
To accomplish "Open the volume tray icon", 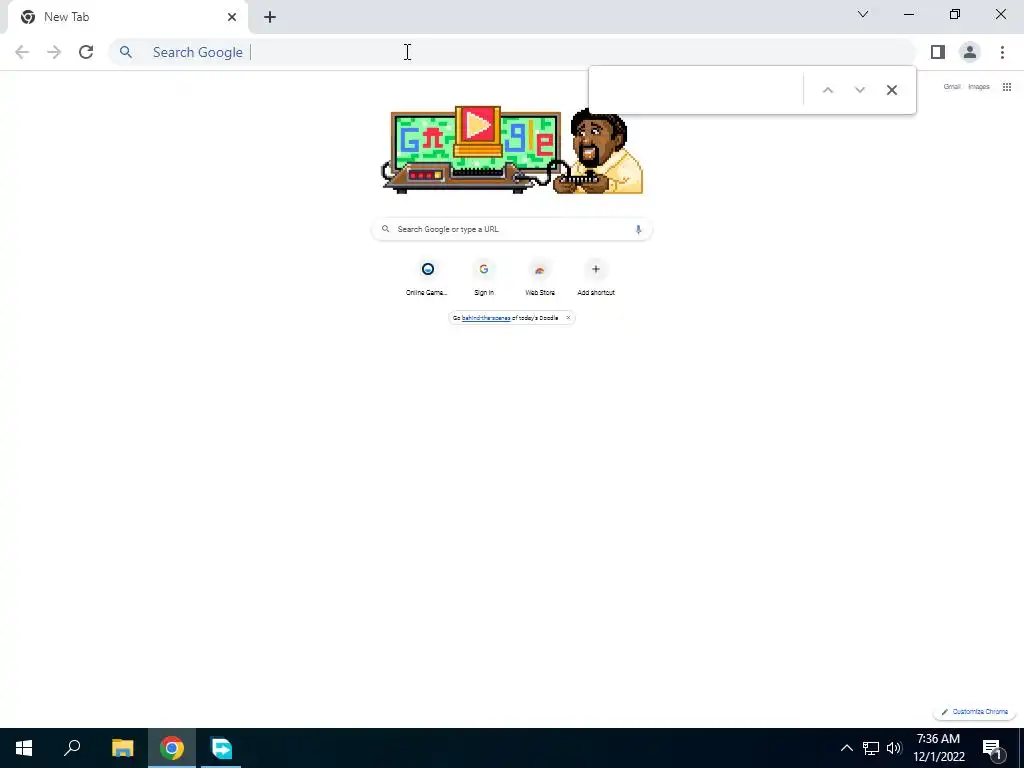I will click(x=894, y=748).
